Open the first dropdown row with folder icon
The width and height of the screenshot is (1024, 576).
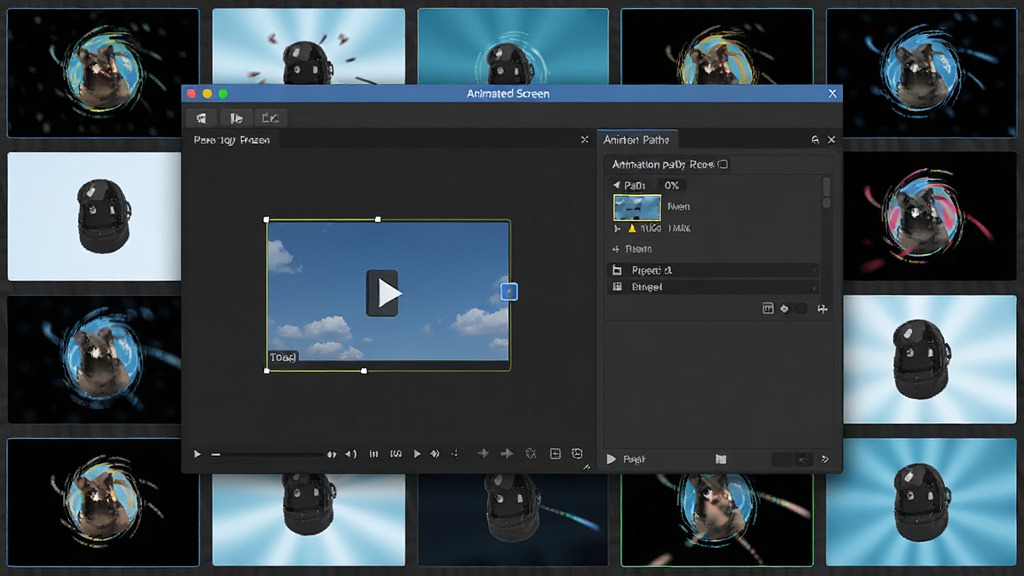(713, 270)
